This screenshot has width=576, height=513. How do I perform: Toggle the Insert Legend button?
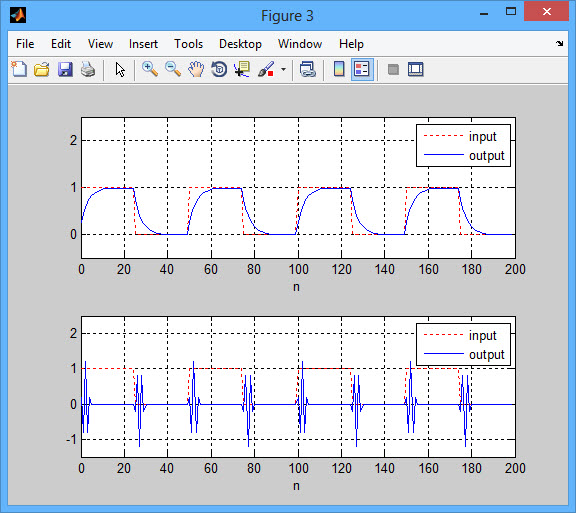tap(362, 69)
